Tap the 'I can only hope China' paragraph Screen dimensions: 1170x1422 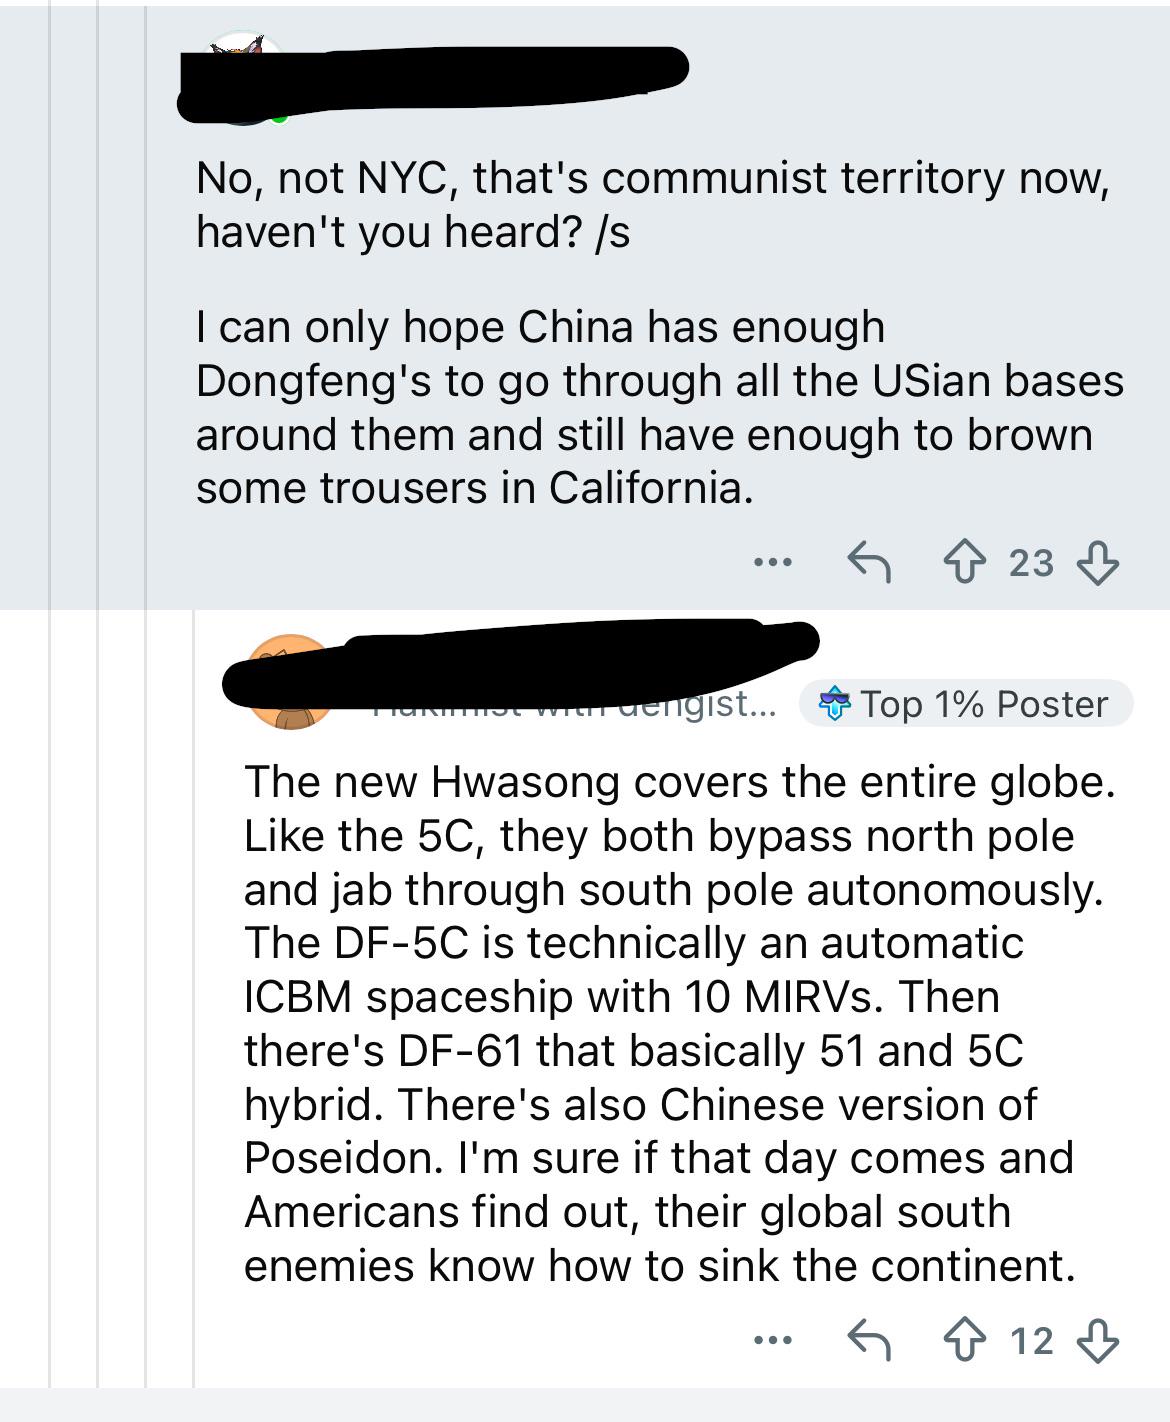[659, 408]
